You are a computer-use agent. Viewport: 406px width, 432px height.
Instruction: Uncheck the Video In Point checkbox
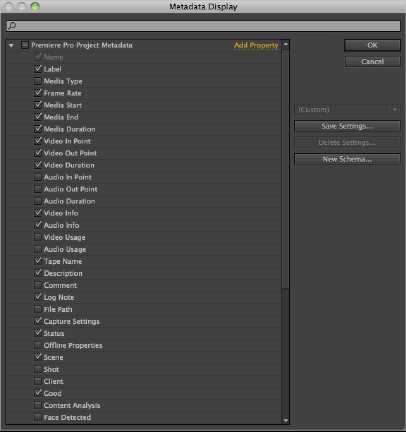38,141
